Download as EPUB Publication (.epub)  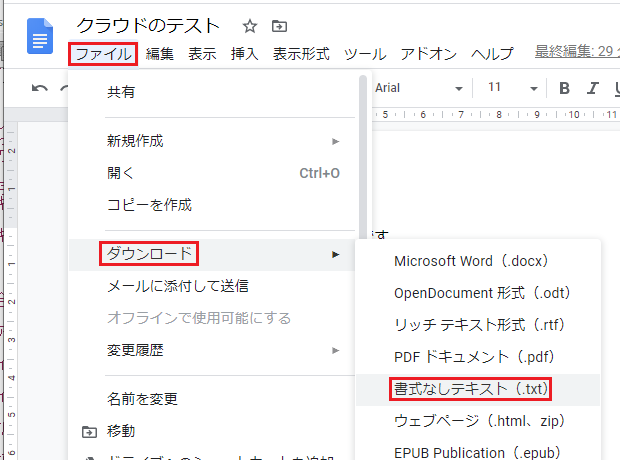click(x=478, y=453)
